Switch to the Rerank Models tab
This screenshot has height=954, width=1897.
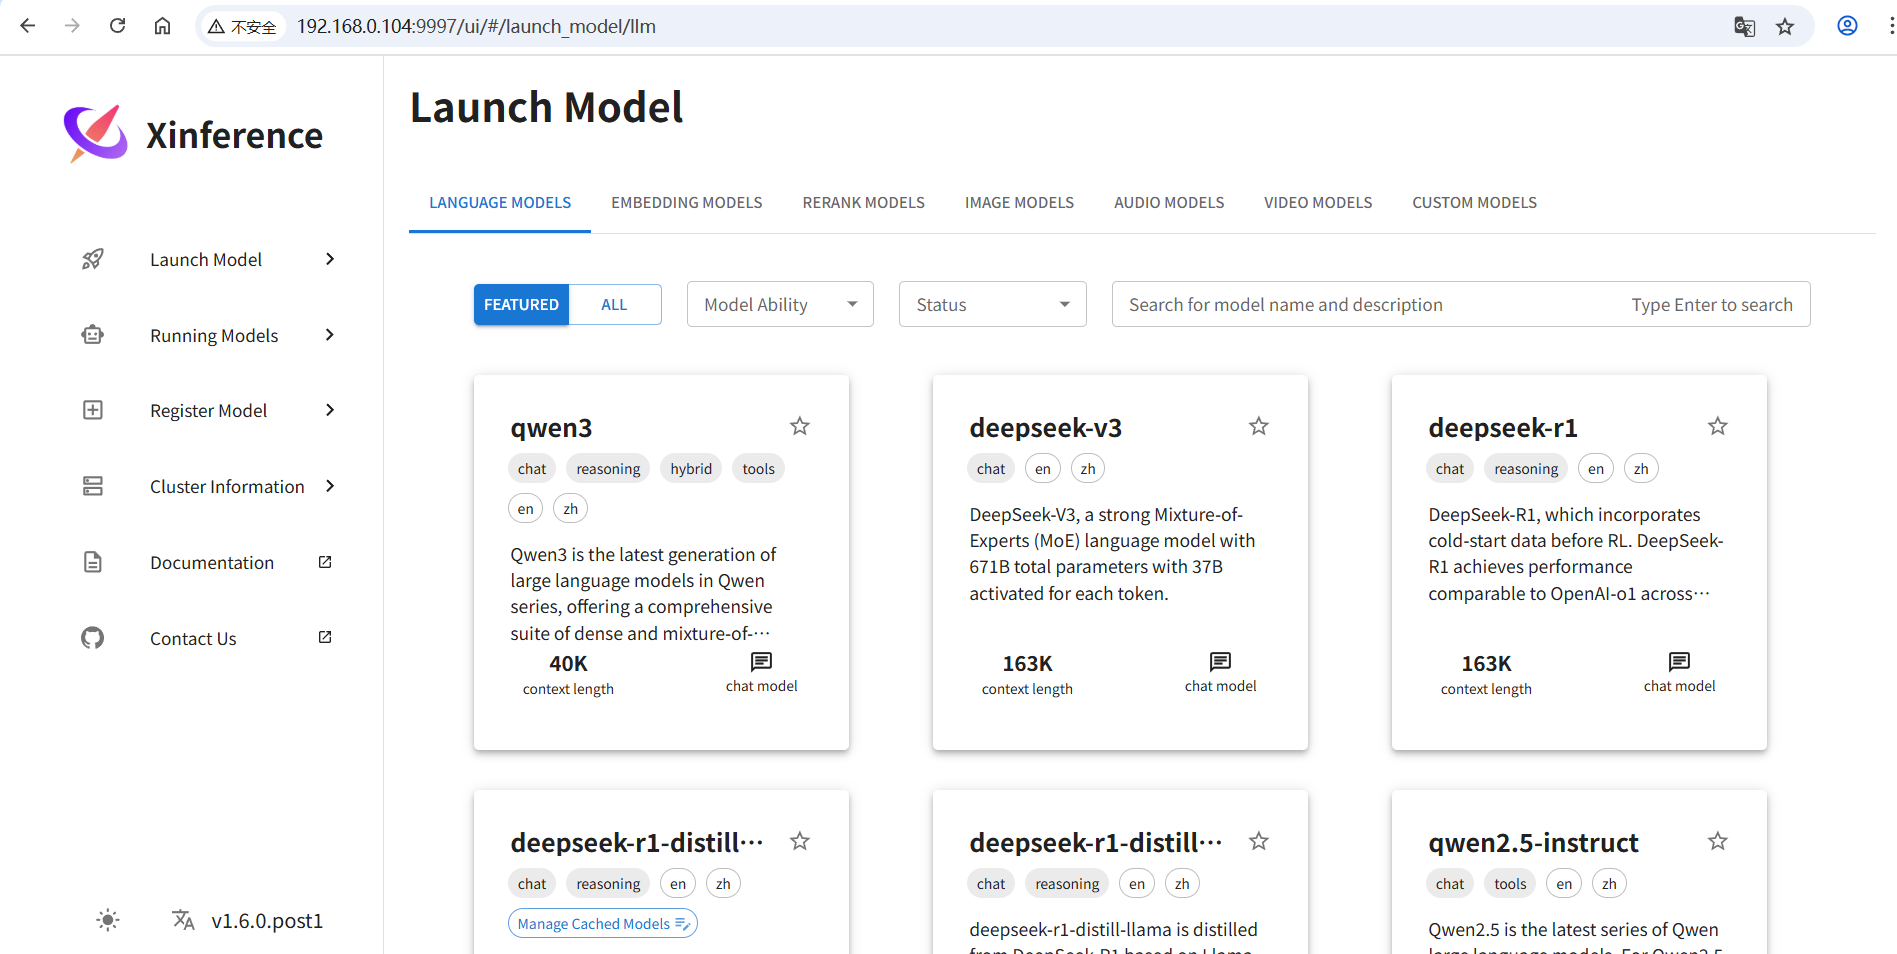(864, 203)
